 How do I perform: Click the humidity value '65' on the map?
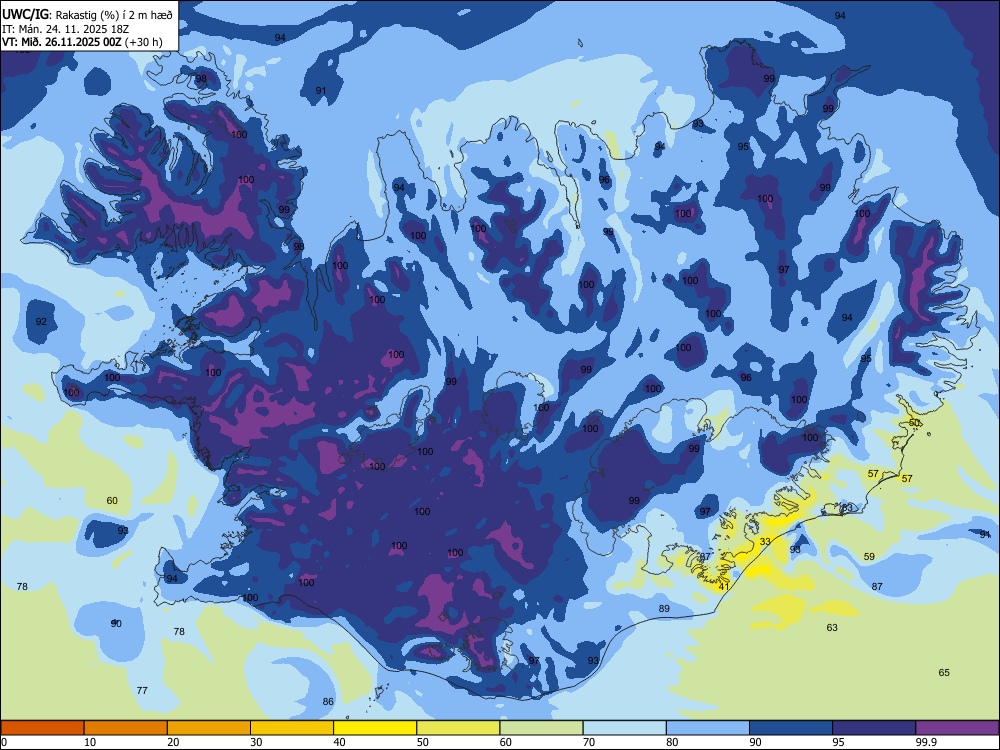pos(944,672)
